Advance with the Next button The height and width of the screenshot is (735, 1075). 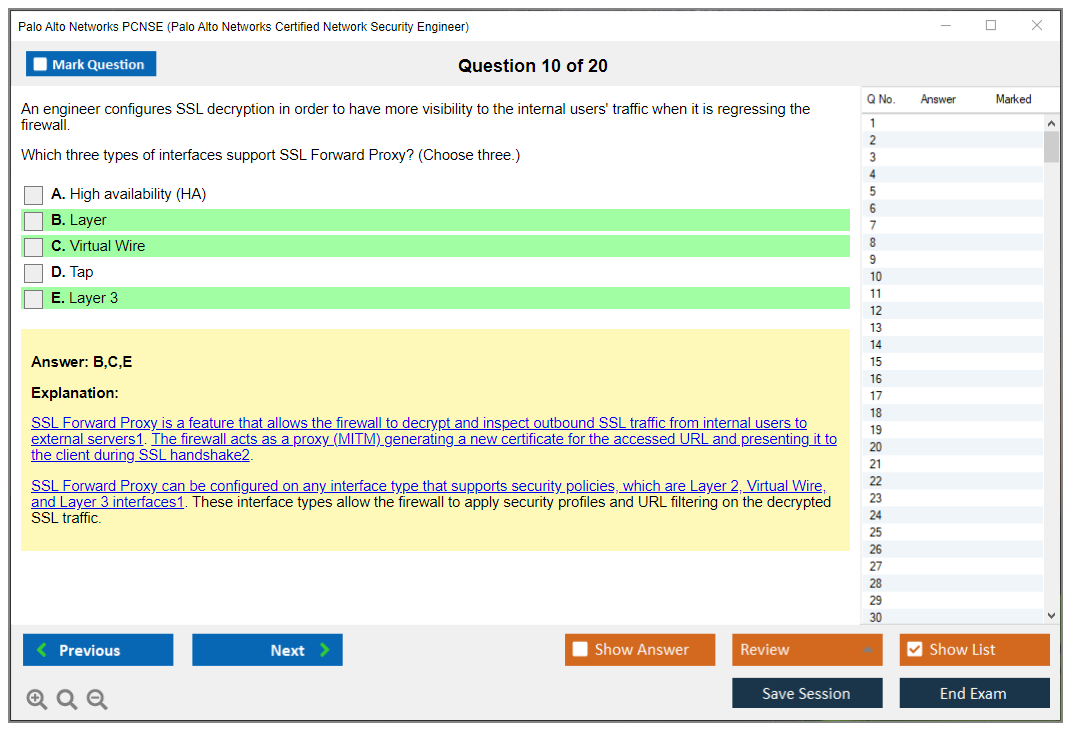coord(267,650)
